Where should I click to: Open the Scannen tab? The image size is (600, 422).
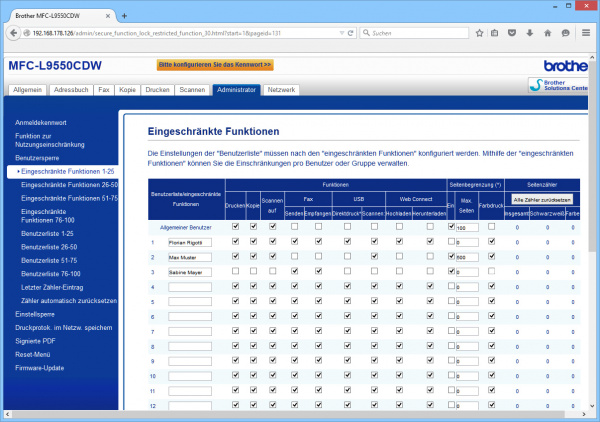coord(192,90)
